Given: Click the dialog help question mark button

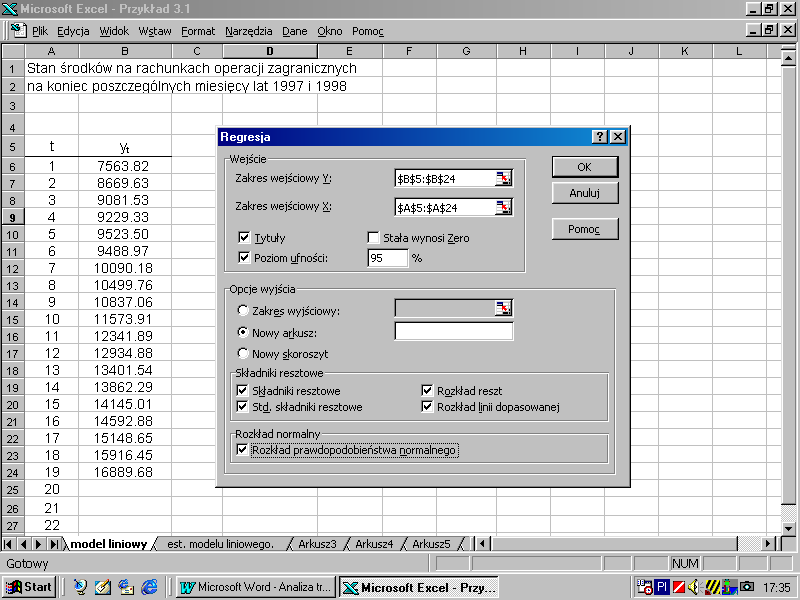Looking at the screenshot, I should point(599,137).
